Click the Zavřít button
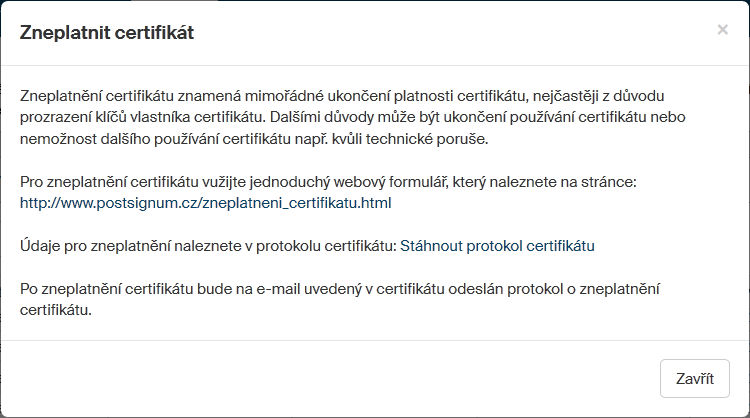Viewport: 750px width, 418px height. (695, 379)
